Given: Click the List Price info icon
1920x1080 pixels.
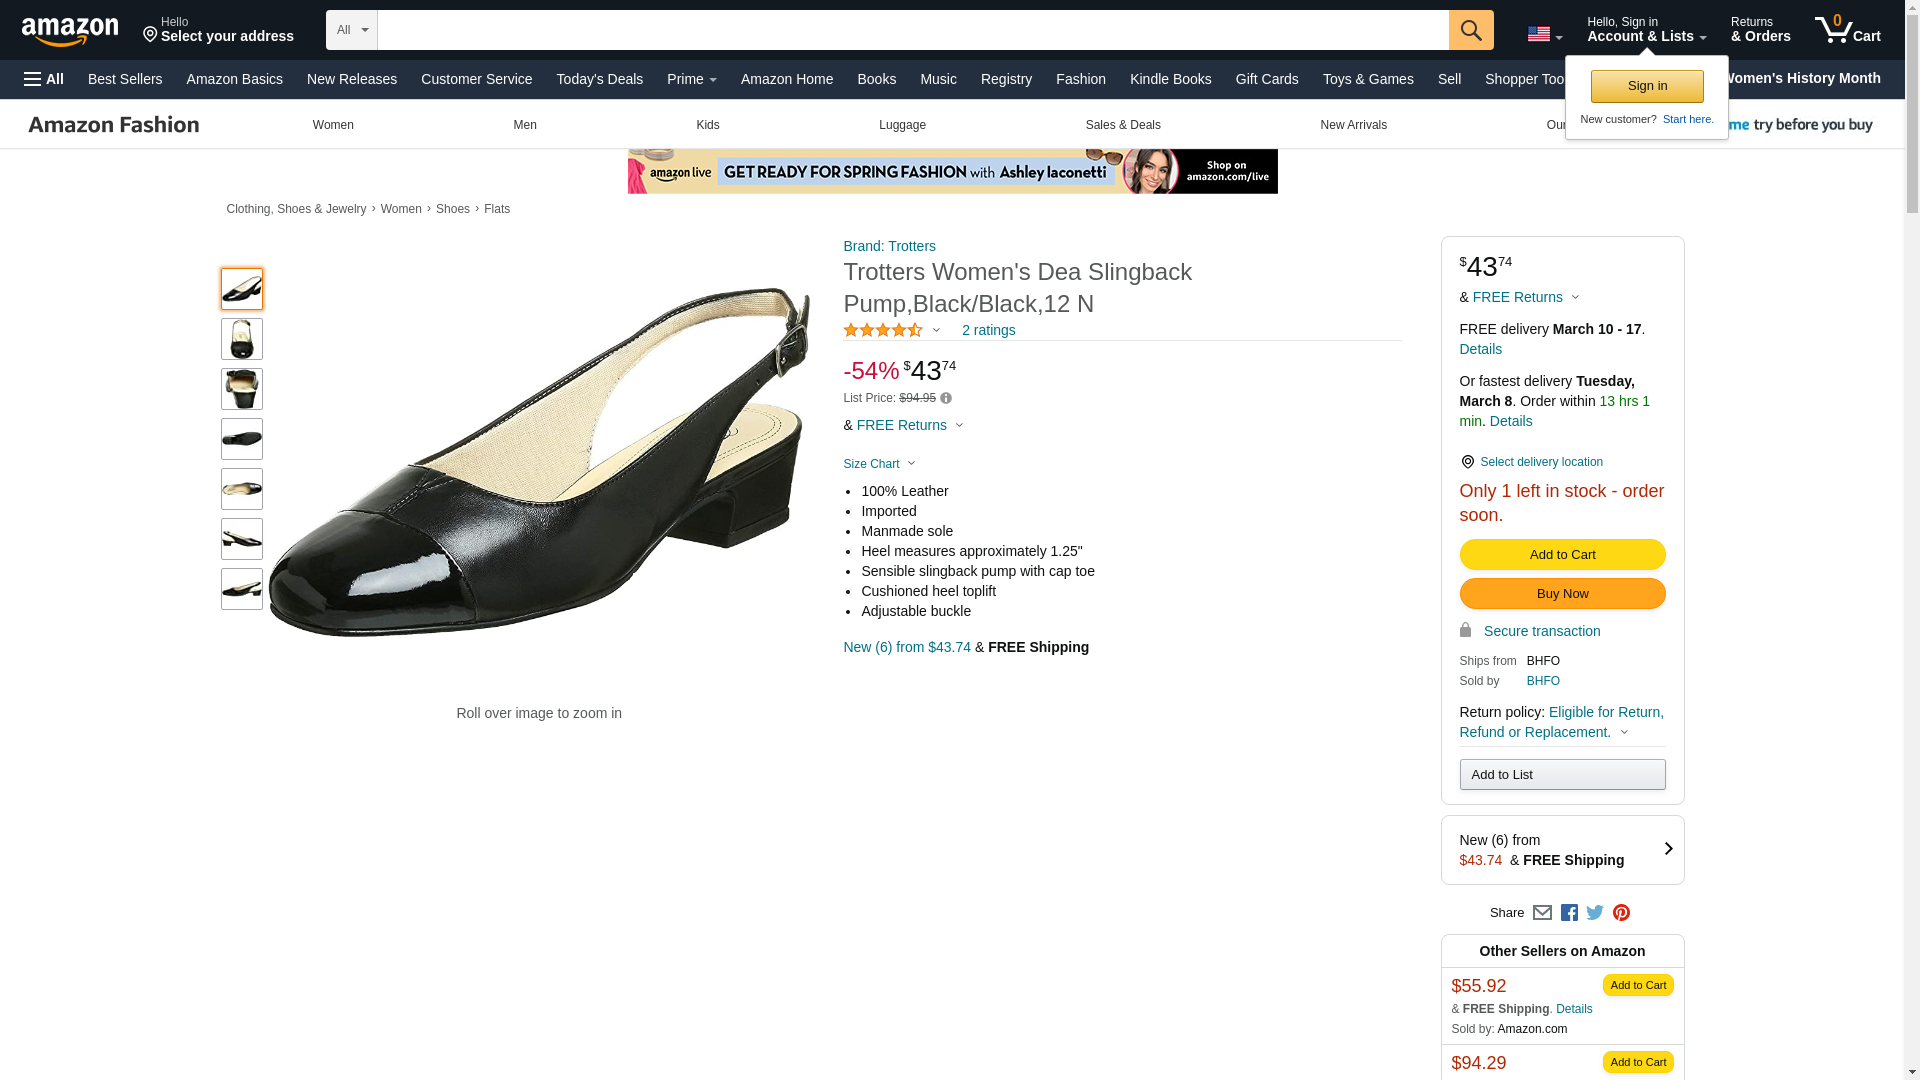Looking at the screenshot, I should tap(946, 398).
